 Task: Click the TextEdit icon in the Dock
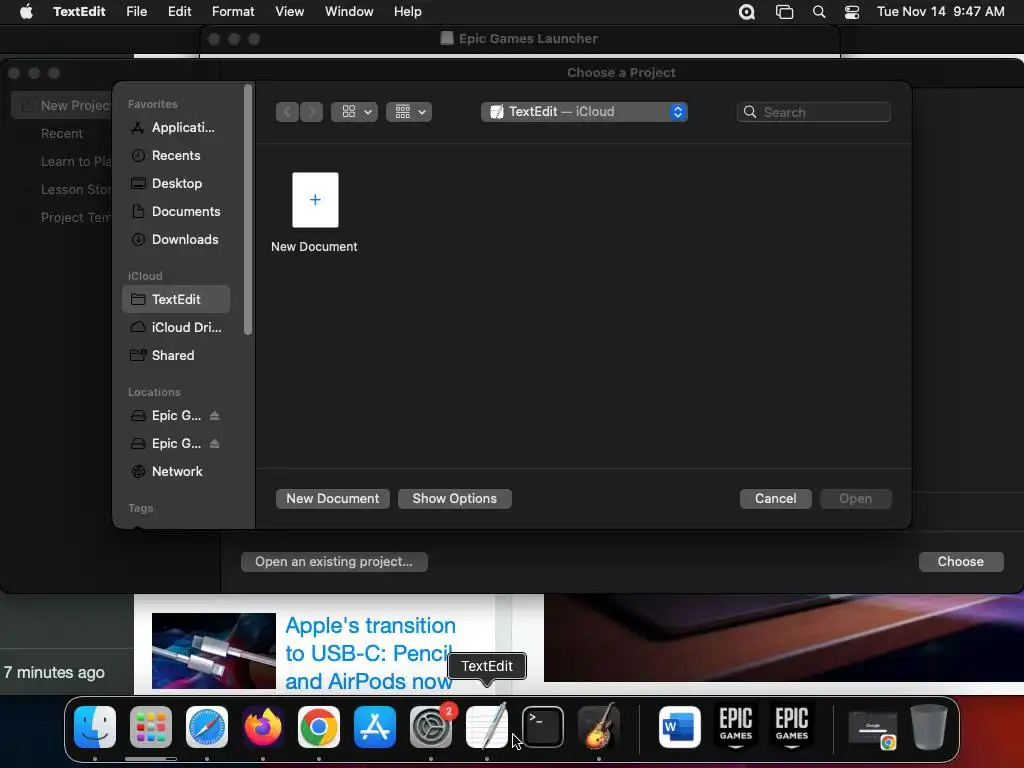(487, 727)
